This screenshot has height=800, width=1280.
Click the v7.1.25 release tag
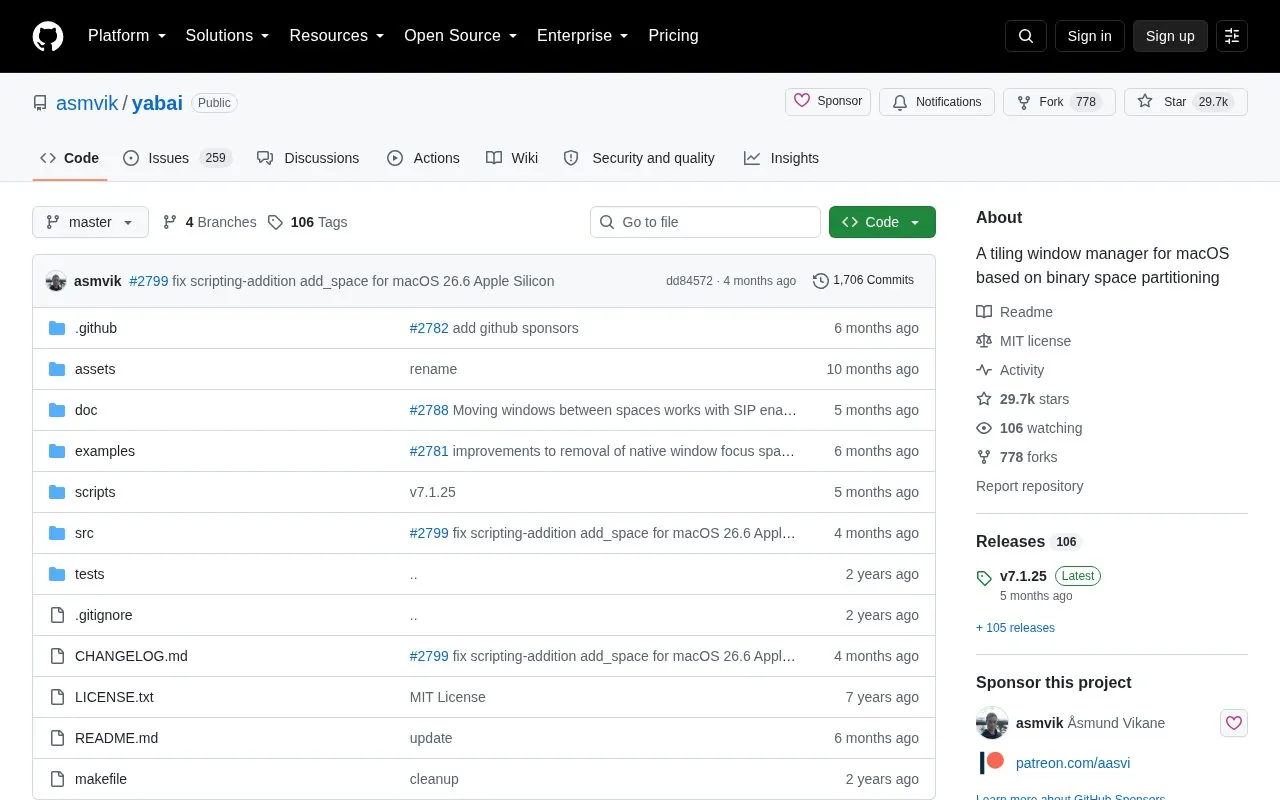tap(1023, 576)
